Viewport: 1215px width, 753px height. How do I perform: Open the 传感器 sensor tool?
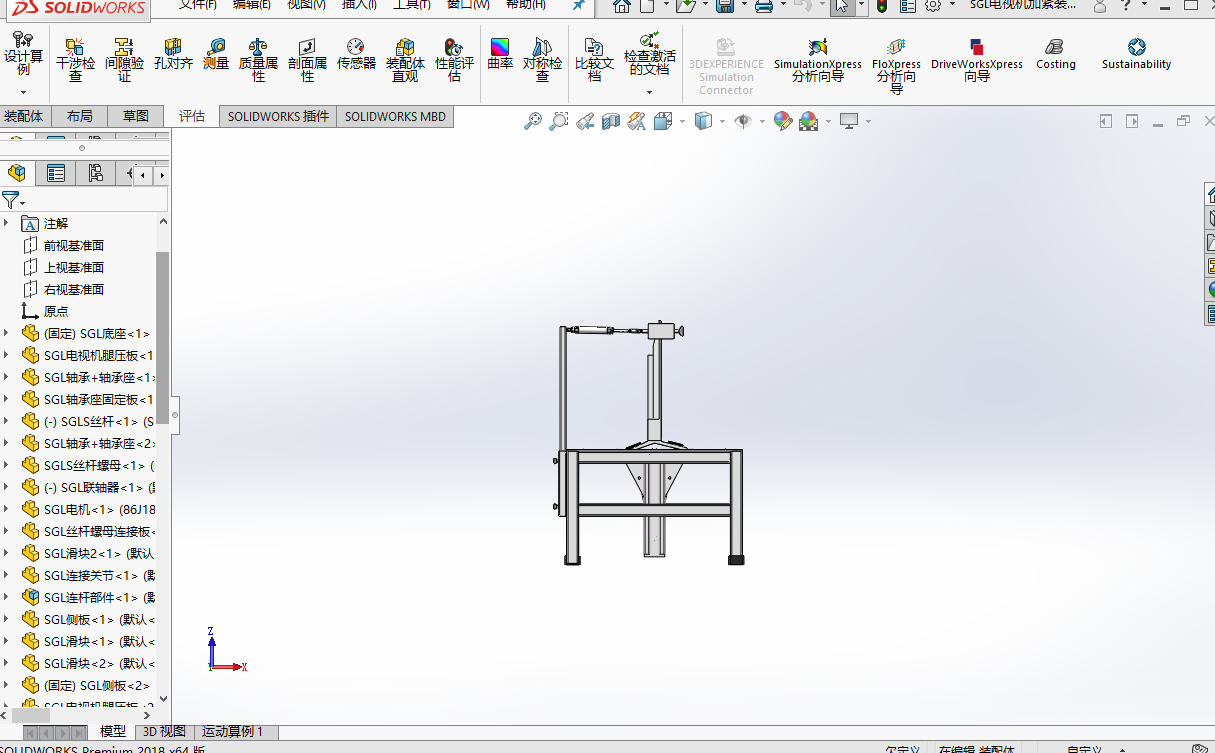[356, 54]
